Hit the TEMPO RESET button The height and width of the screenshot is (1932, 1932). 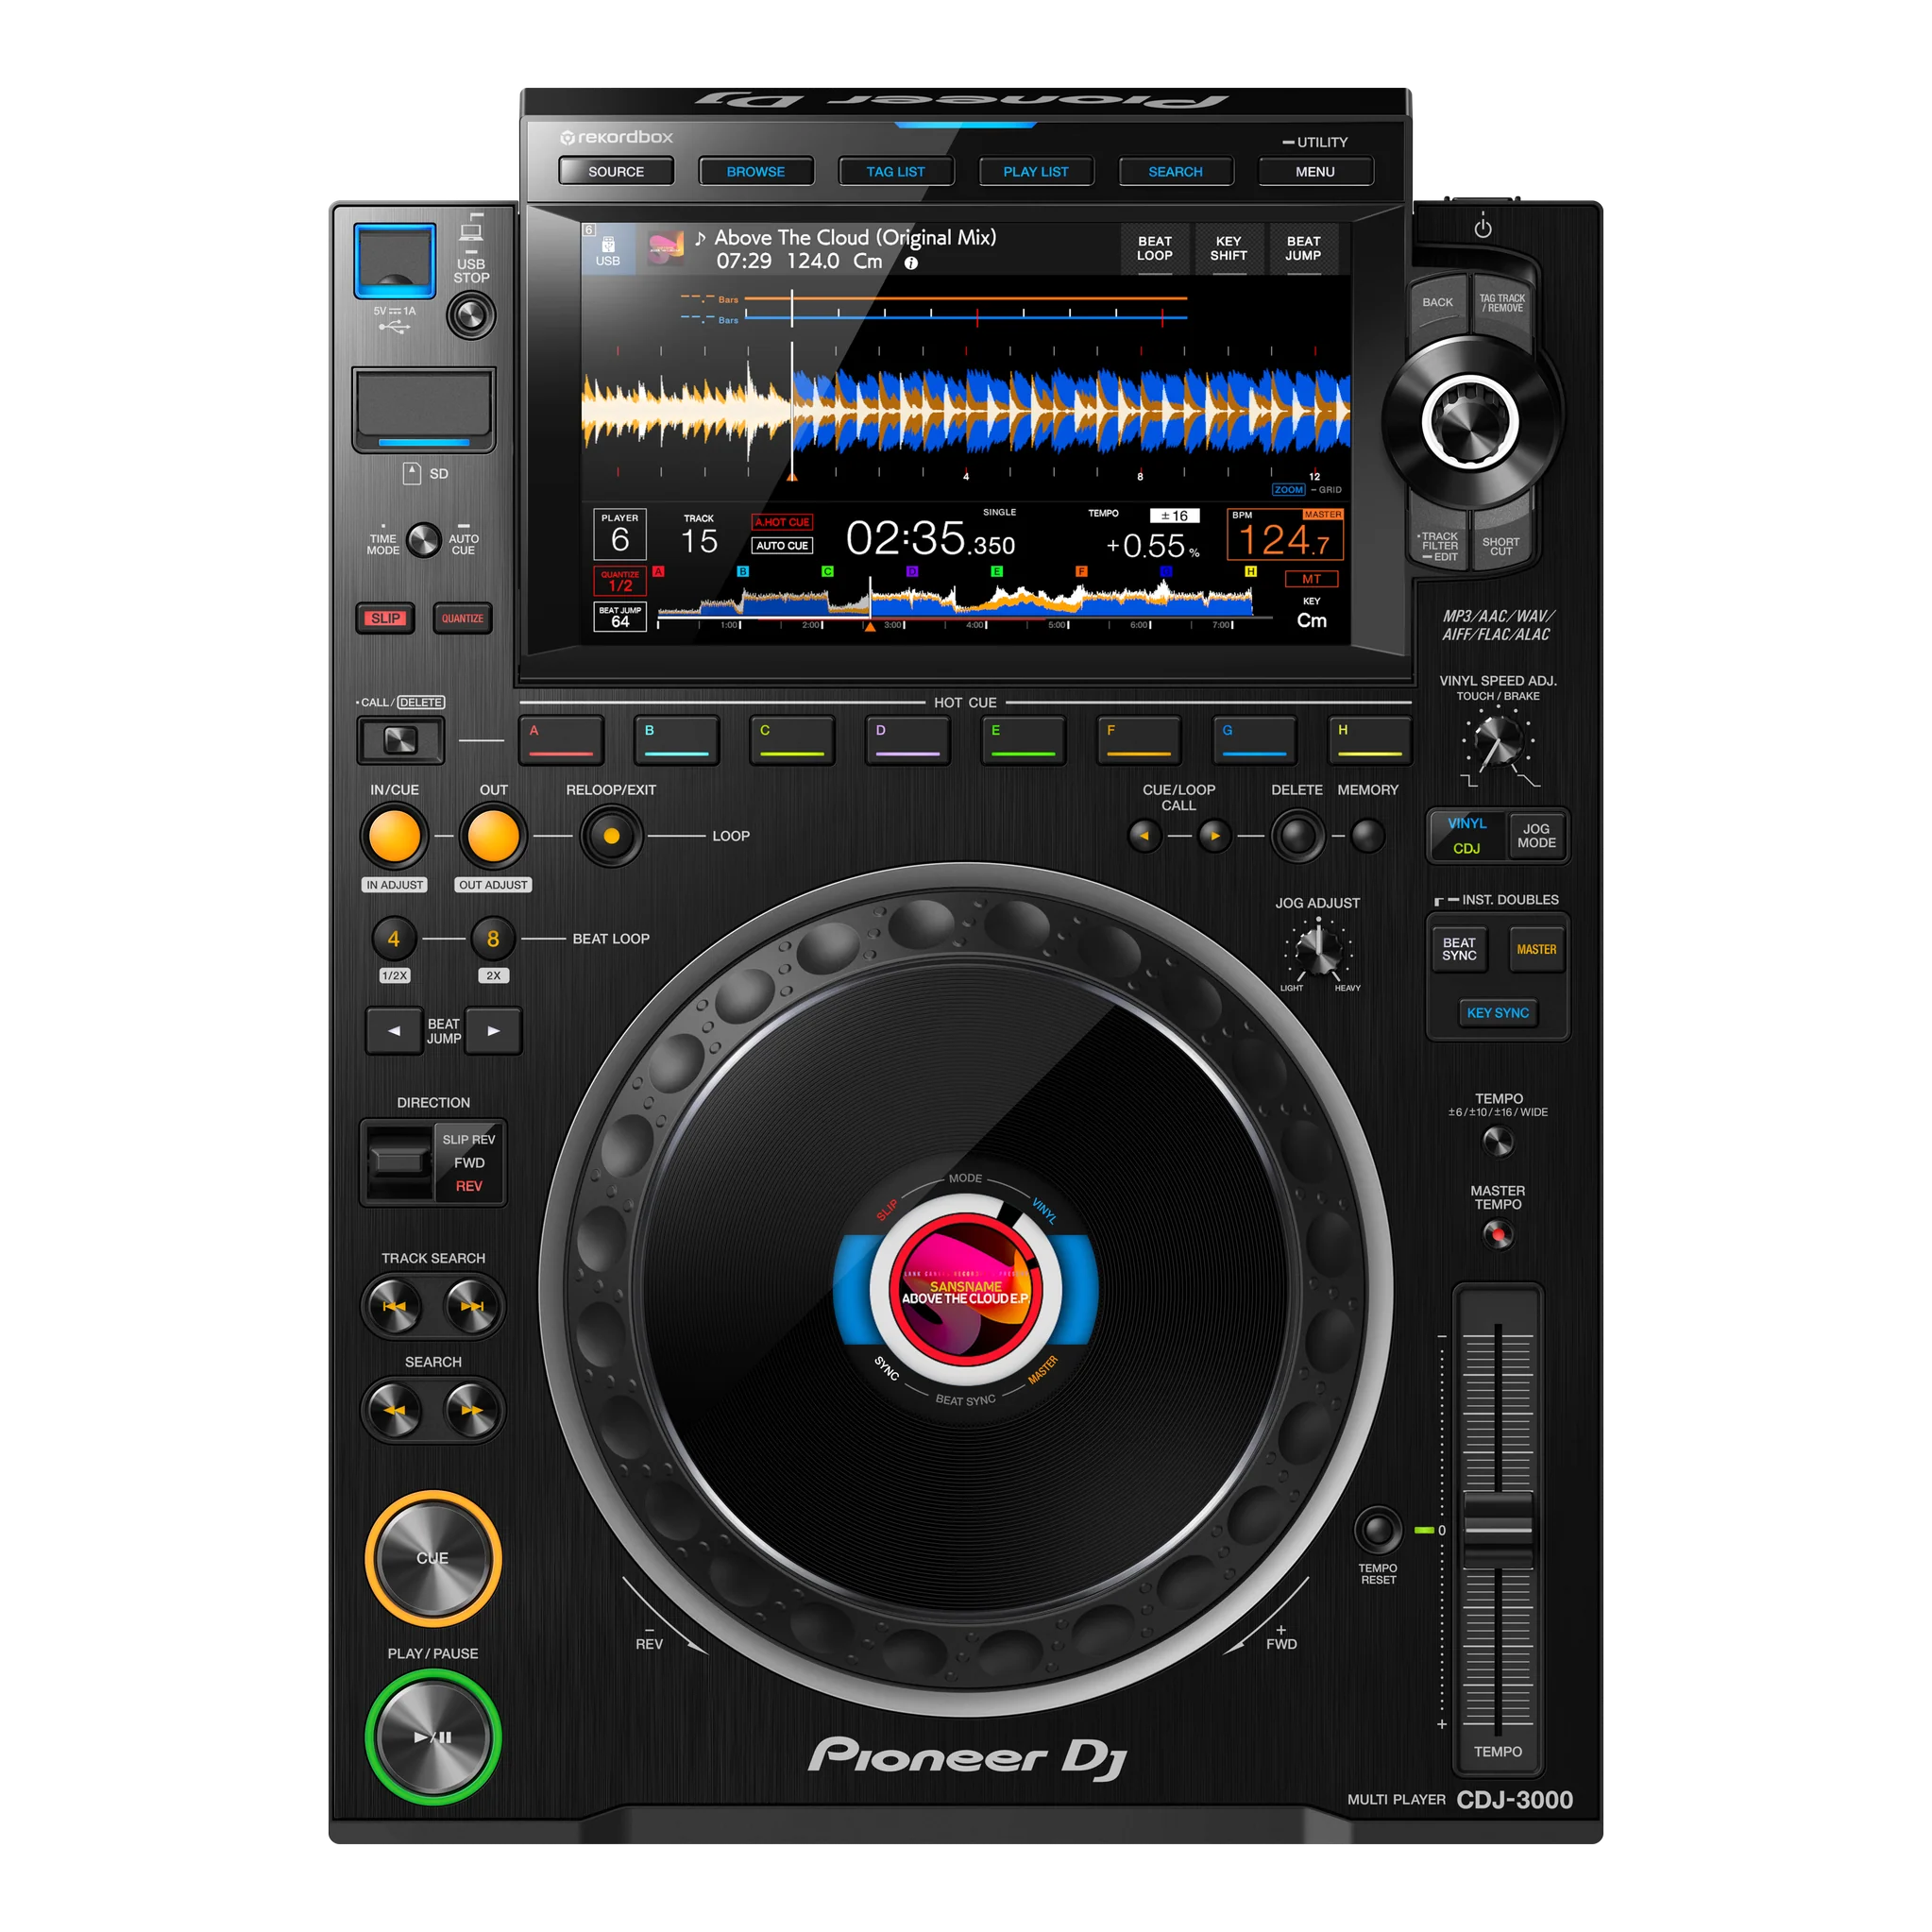[x=1378, y=1529]
